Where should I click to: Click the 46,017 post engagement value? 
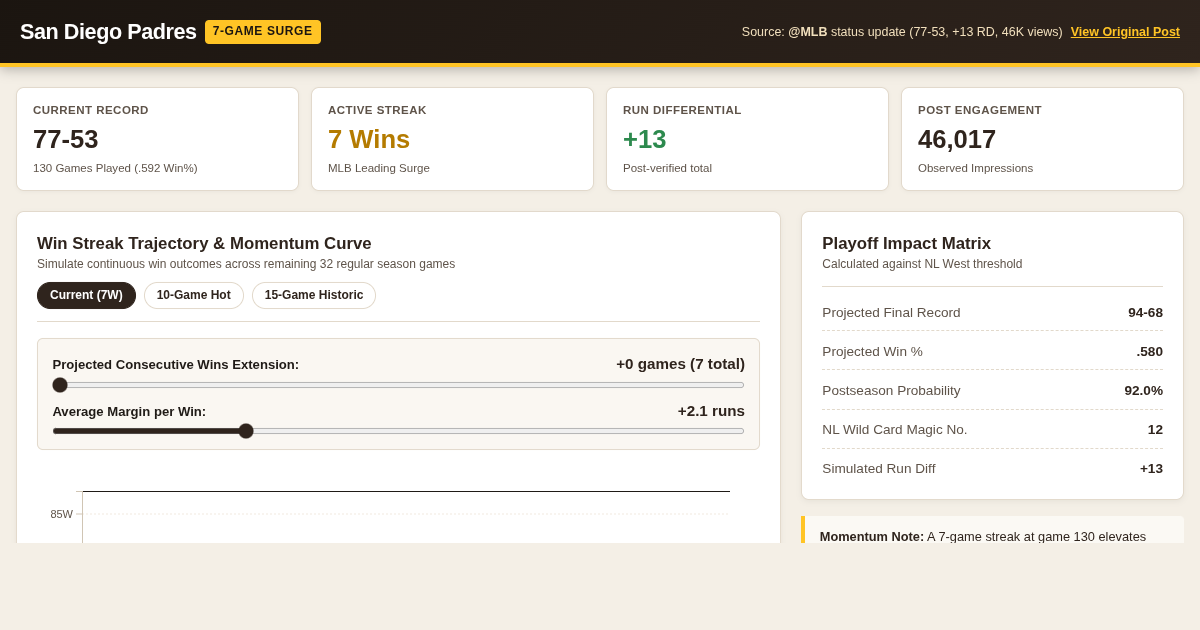point(957,139)
